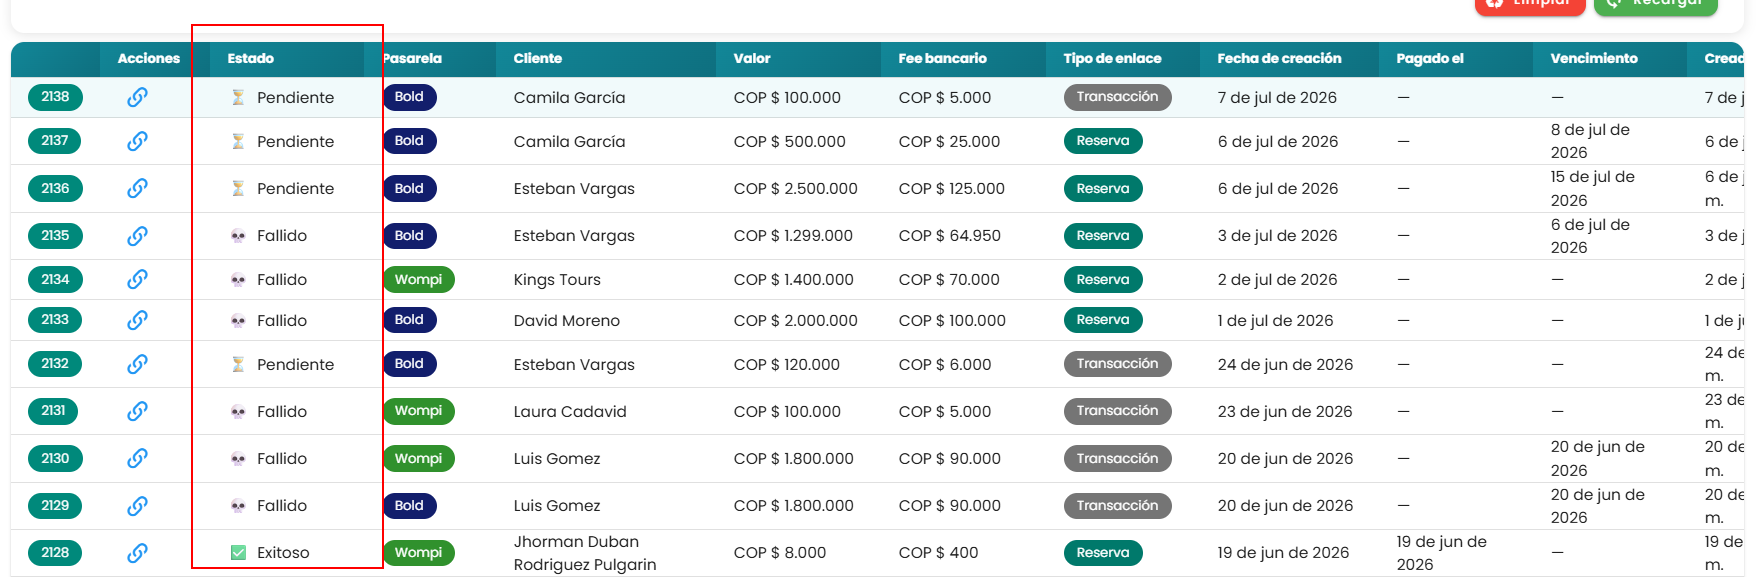Viewport: 1762px width, 577px height.
Task: Select the Reserva tag on row 2136
Action: coord(1103,189)
